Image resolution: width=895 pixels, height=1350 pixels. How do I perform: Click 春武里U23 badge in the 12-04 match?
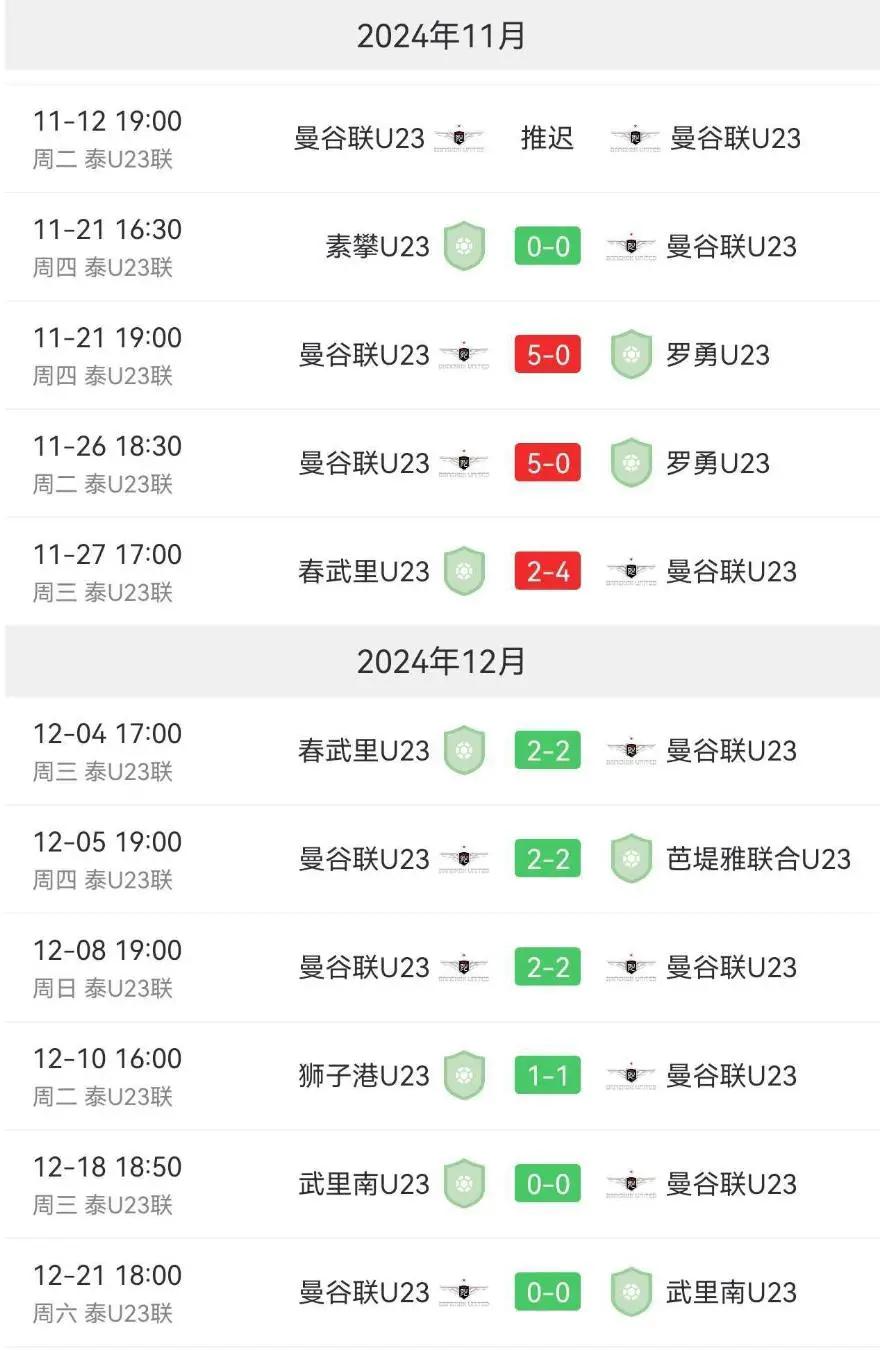point(464,750)
